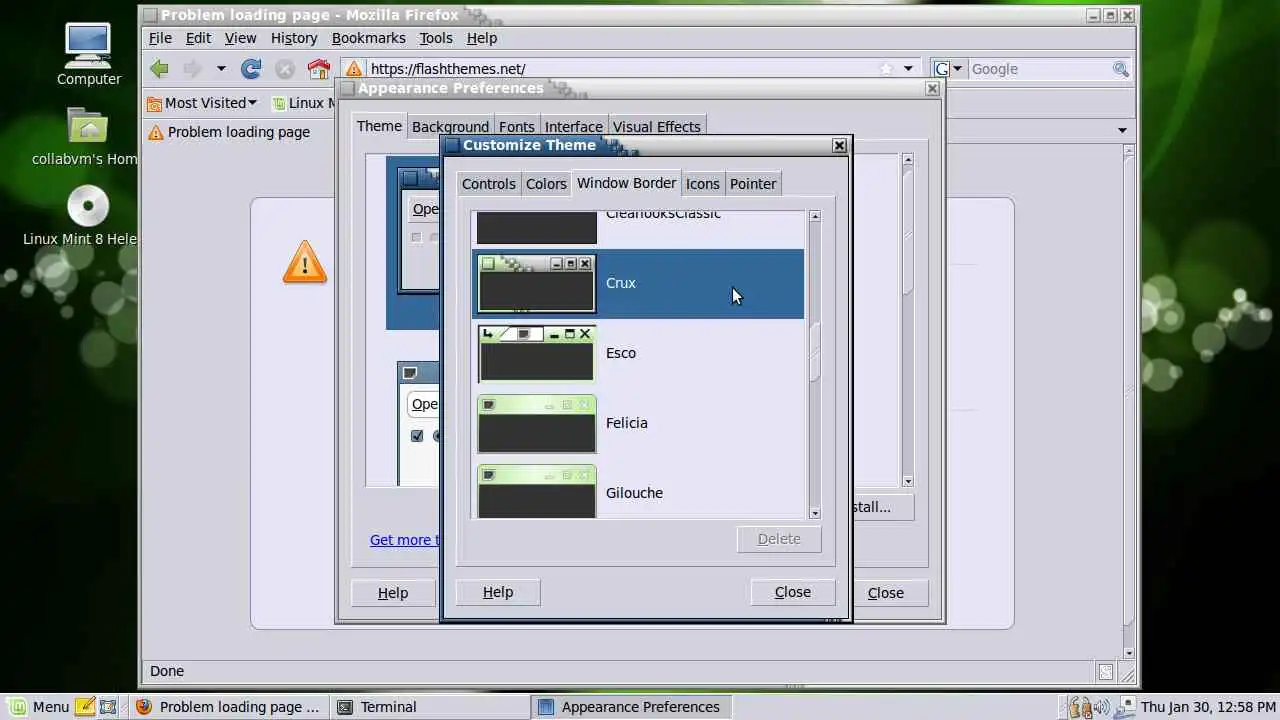
Task: Switch to the Pointer tab
Action: [x=752, y=184]
